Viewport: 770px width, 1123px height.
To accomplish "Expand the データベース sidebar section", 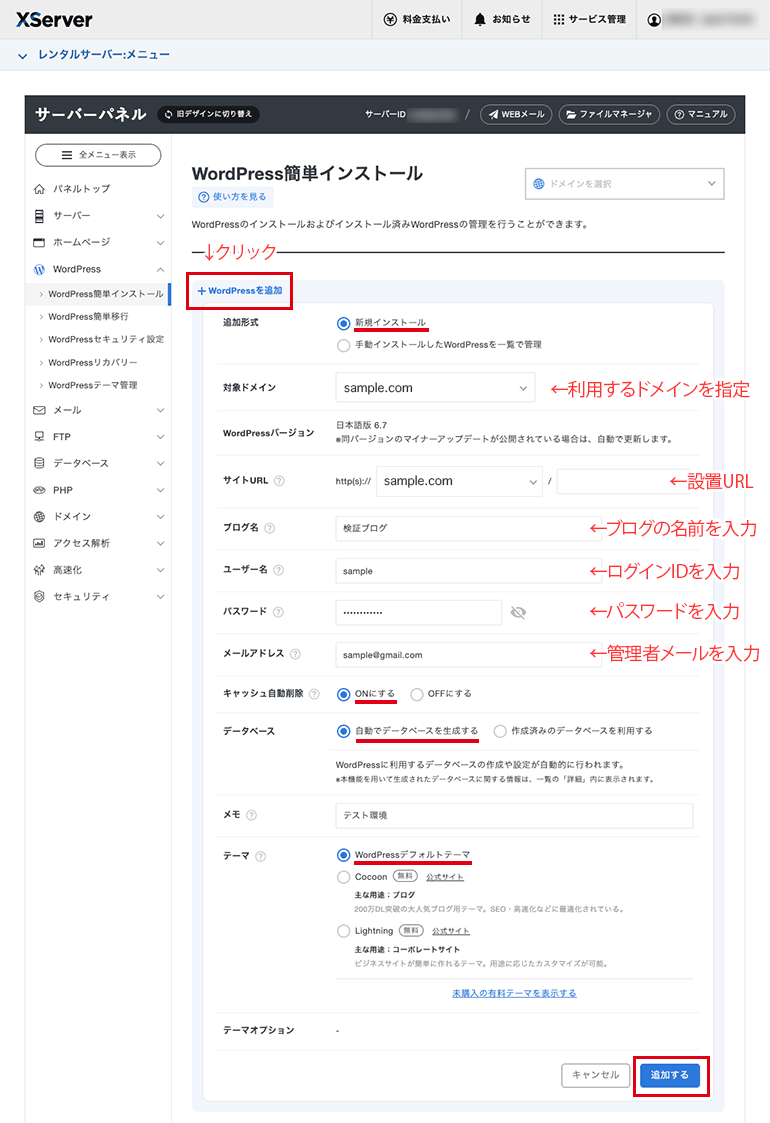I will pyautogui.click(x=160, y=463).
